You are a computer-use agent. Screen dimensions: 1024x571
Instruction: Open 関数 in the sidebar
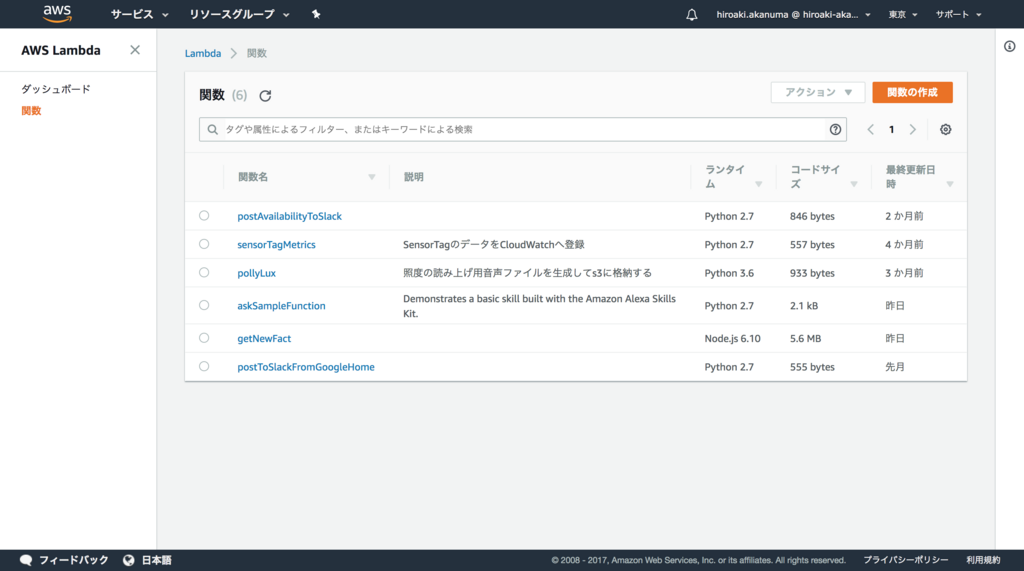pos(31,110)
